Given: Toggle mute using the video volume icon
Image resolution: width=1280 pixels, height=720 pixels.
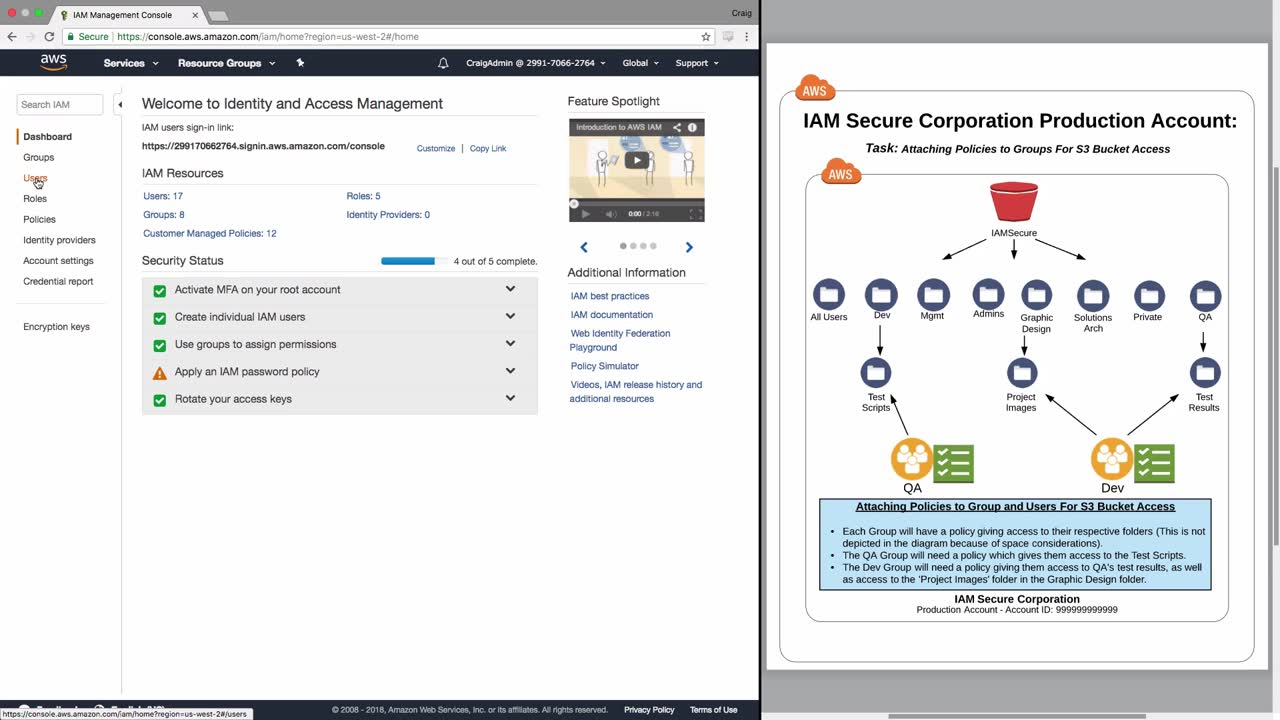Looking at the screenshot, I should [x=611, y=213].
